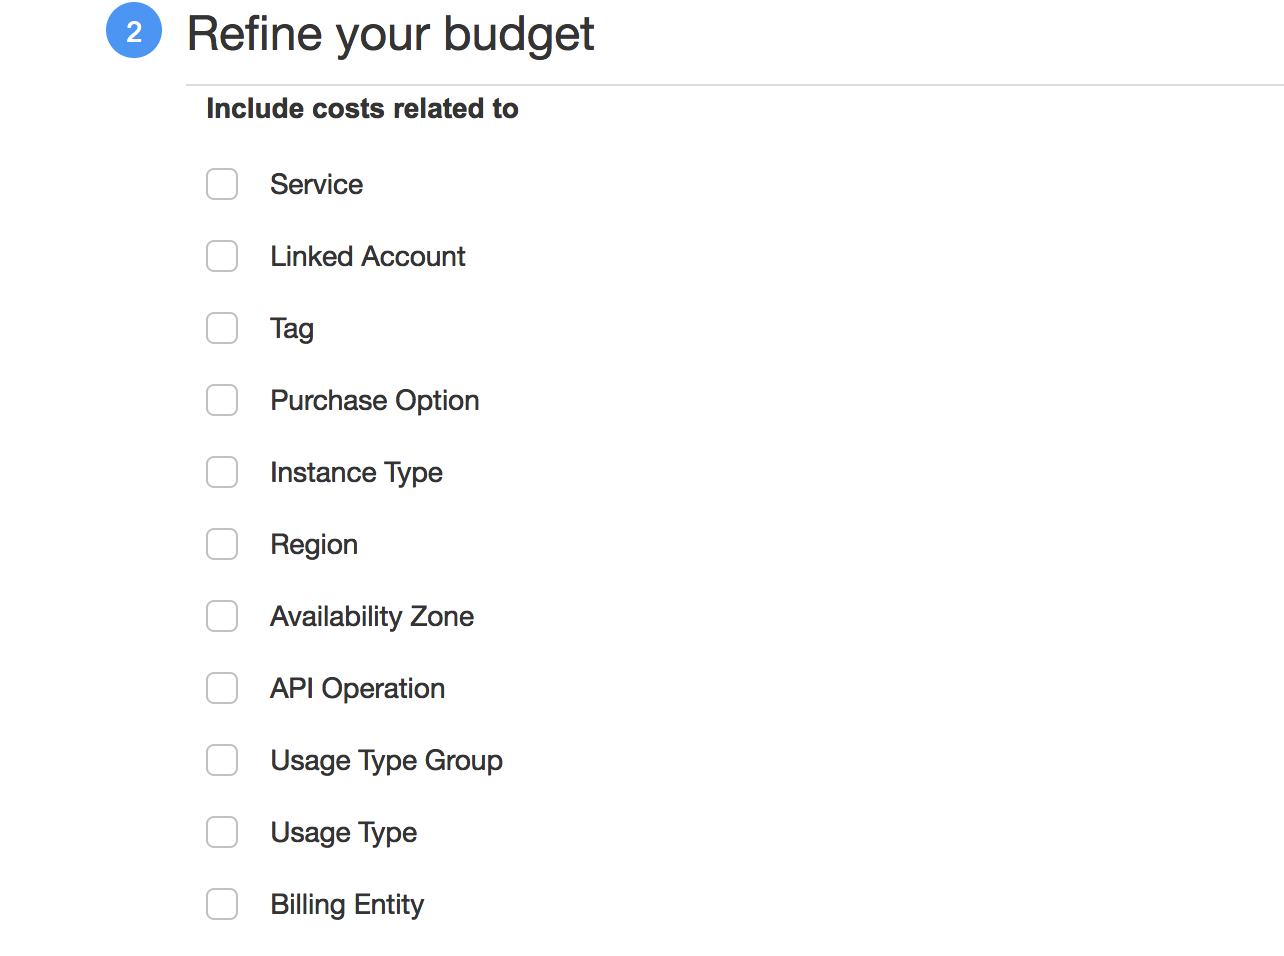This screenshot has width=1284, height=956.
Task: Click the 'Availability Zone' label text
Action: tap(372, 616)
